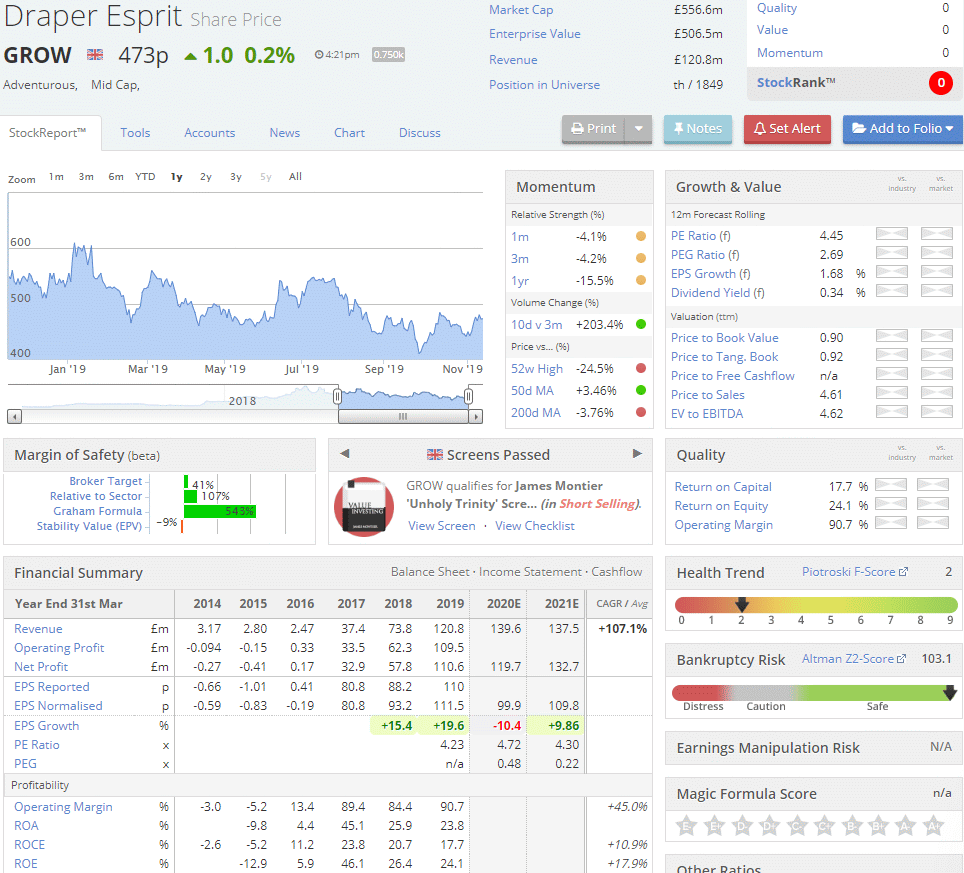Click the Print button

594,128
